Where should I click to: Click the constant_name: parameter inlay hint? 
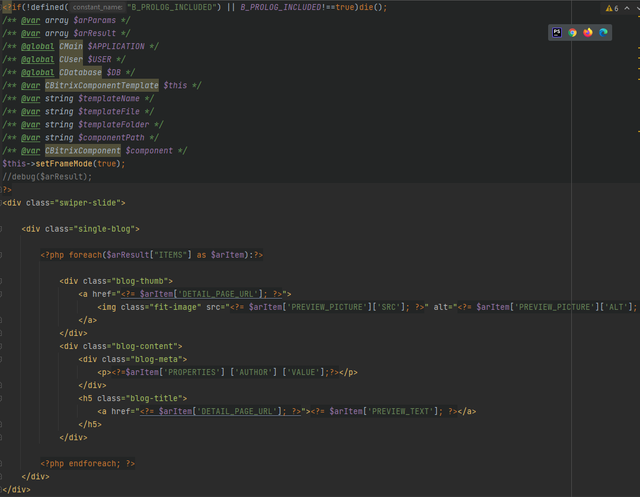[97, 7]
